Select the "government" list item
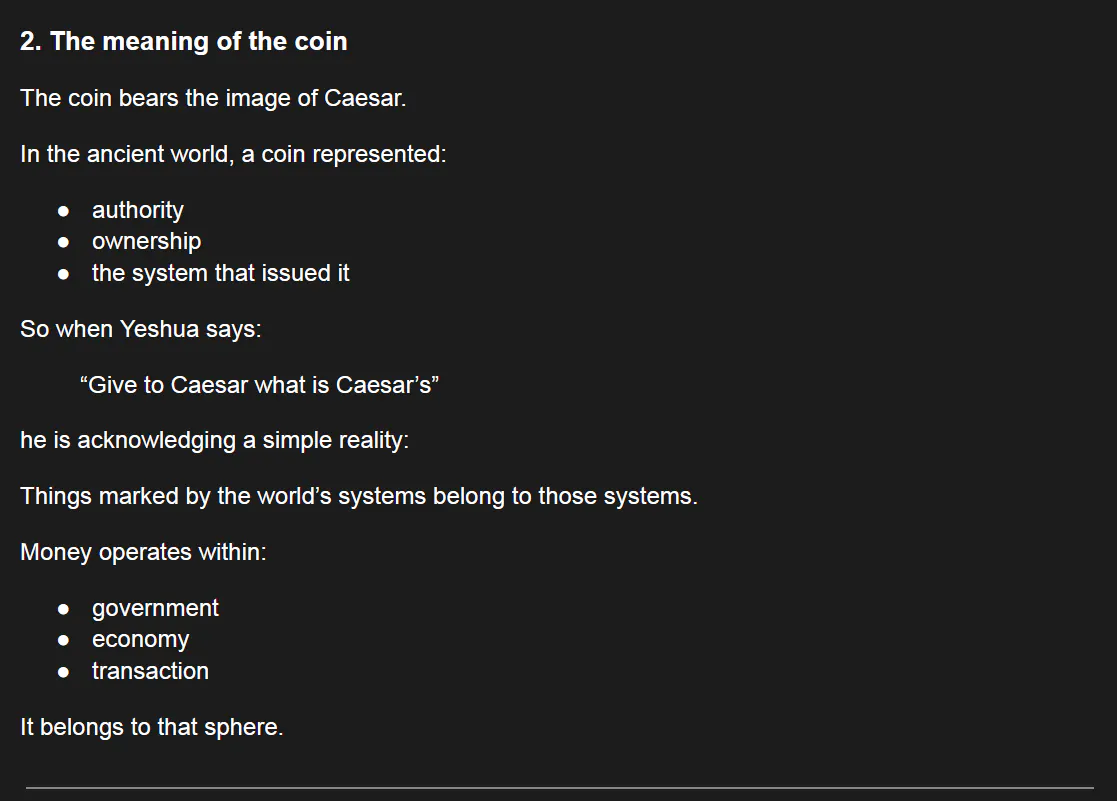The image size is (1117, 801). click(155, 608)
